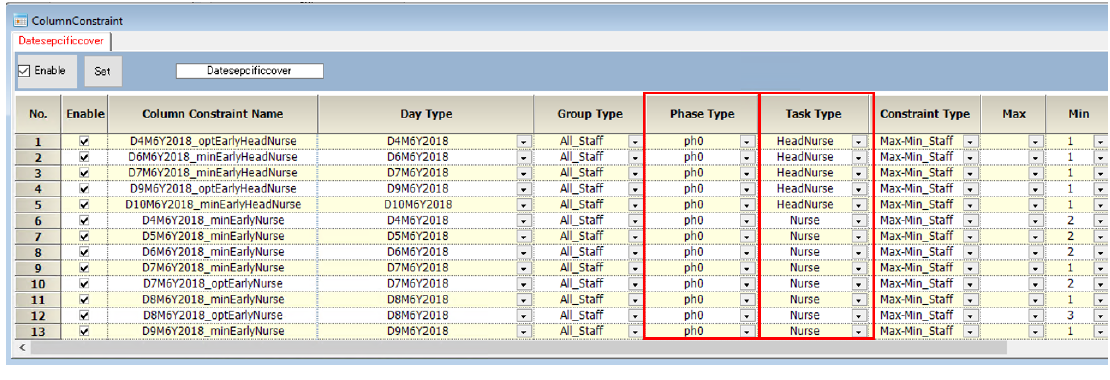Uncheck Enable for row 13
Screen dimensions: 1110x380
point(85,330)
